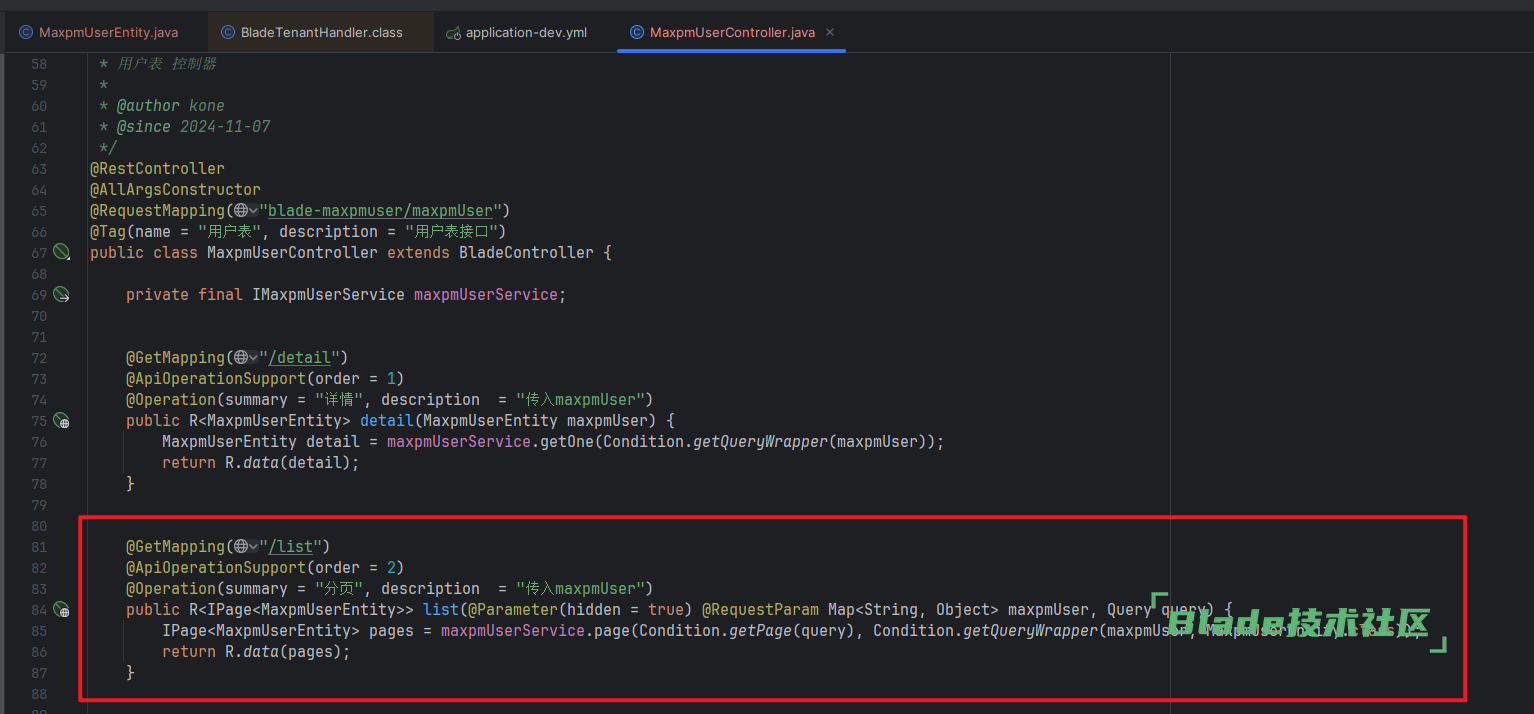Open the application-dev.yml tab
1534x714 pixels.
(517, 32)
